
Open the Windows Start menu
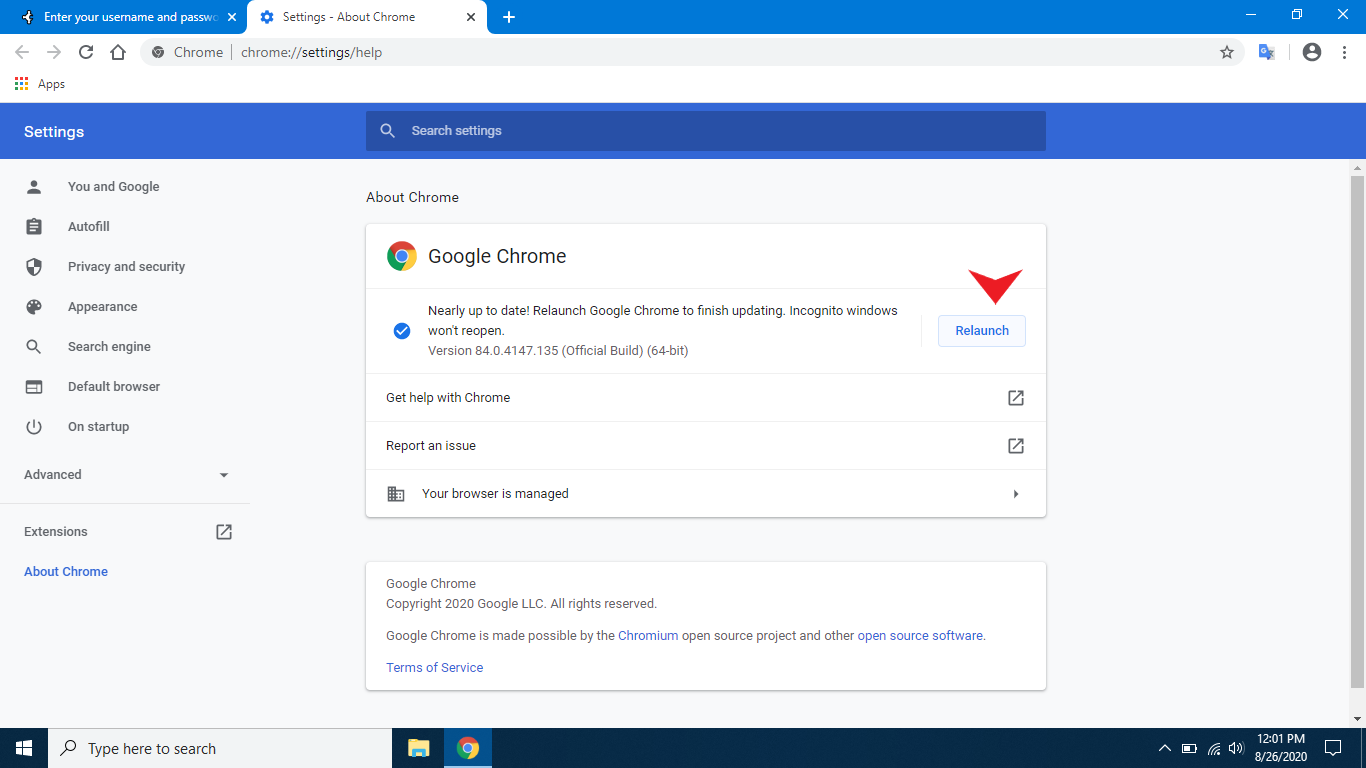(24, 748)
